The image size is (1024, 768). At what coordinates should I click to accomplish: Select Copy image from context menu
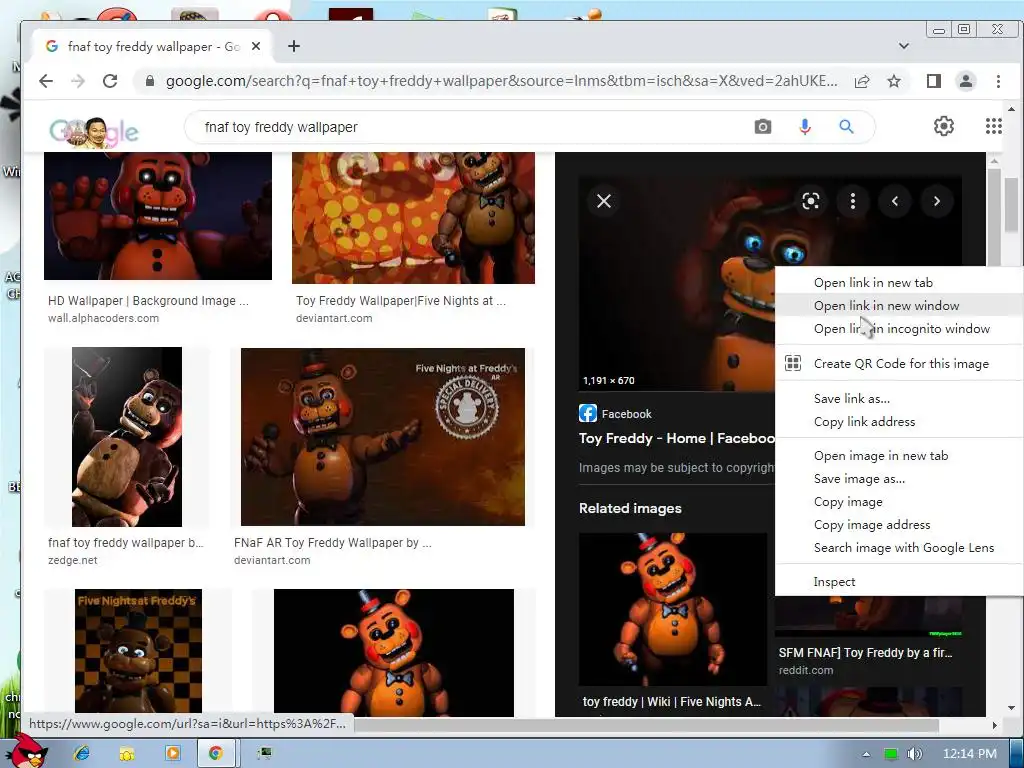[x=899, y=502]
